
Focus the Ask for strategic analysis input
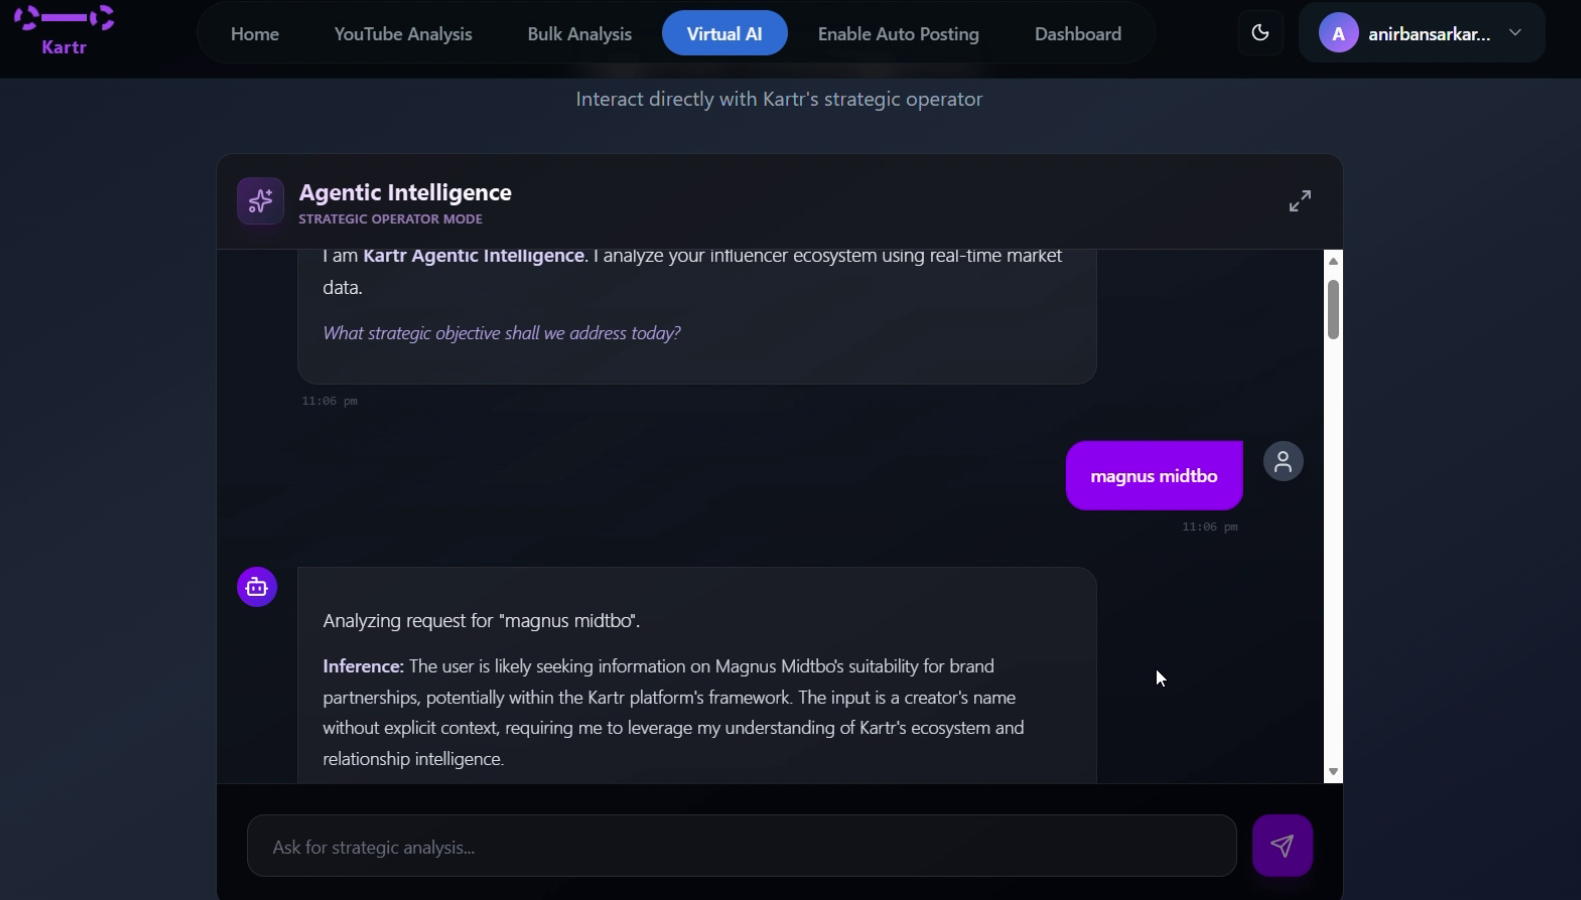click(742, 846)
